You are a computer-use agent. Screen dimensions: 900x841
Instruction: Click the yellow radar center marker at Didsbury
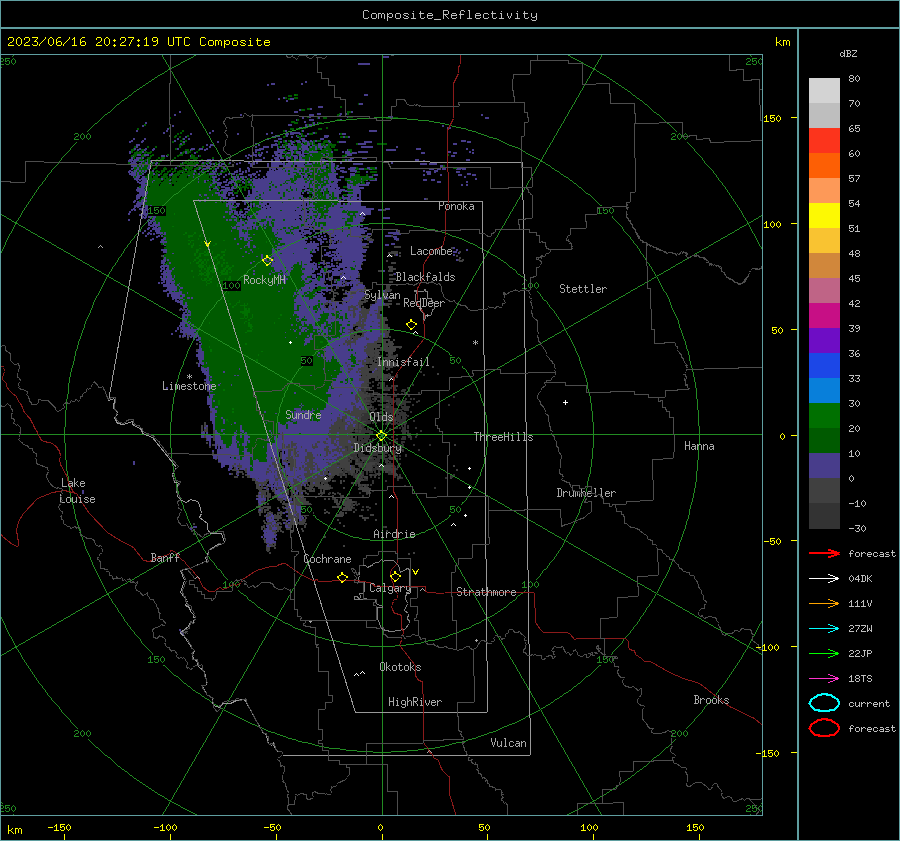381,436
